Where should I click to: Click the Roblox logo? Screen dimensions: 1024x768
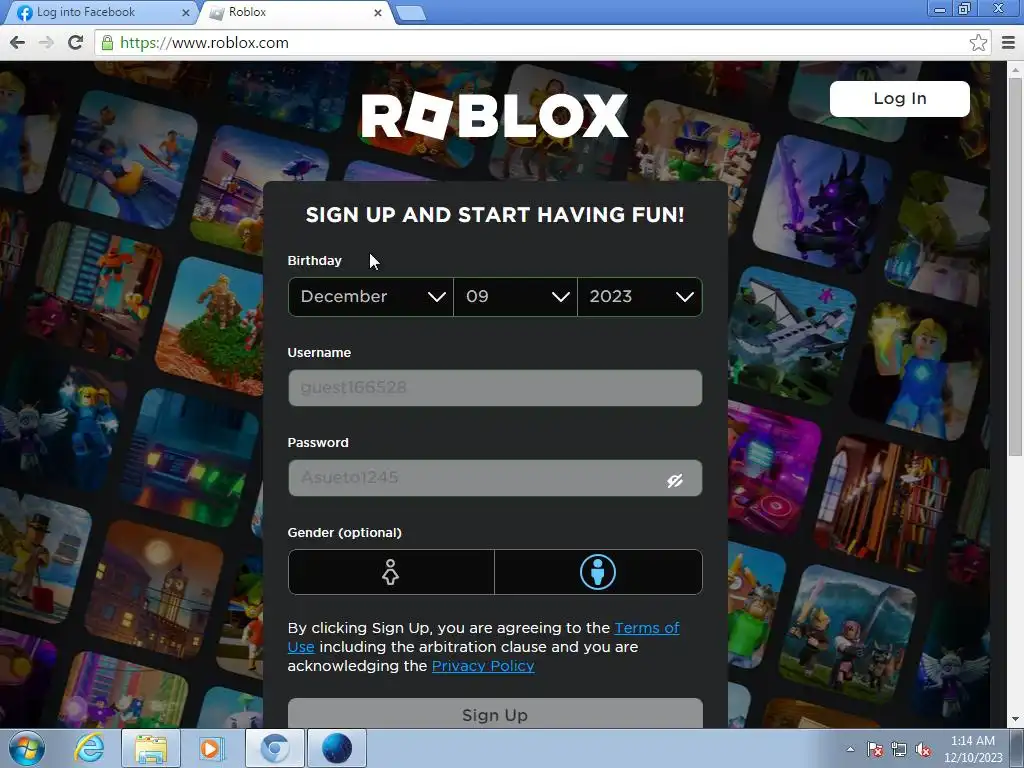tap(494, 116)
